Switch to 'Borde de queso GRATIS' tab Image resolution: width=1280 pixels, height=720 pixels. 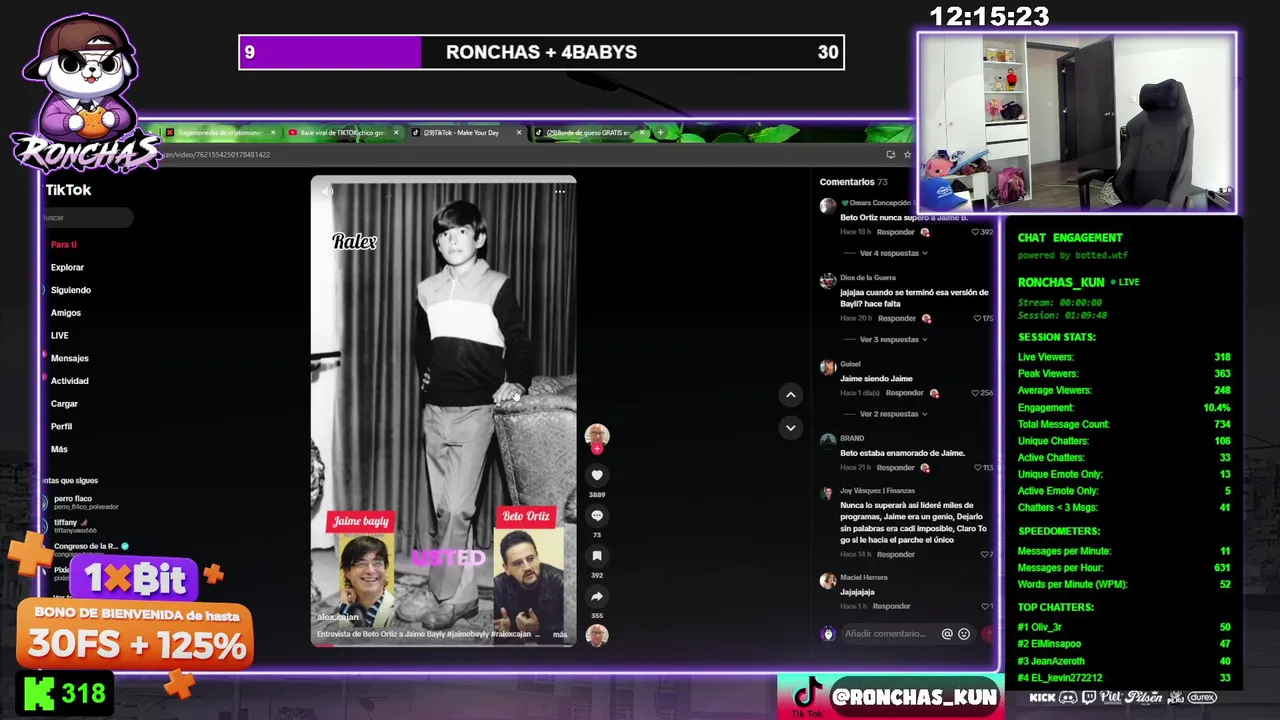click(588, 132)
